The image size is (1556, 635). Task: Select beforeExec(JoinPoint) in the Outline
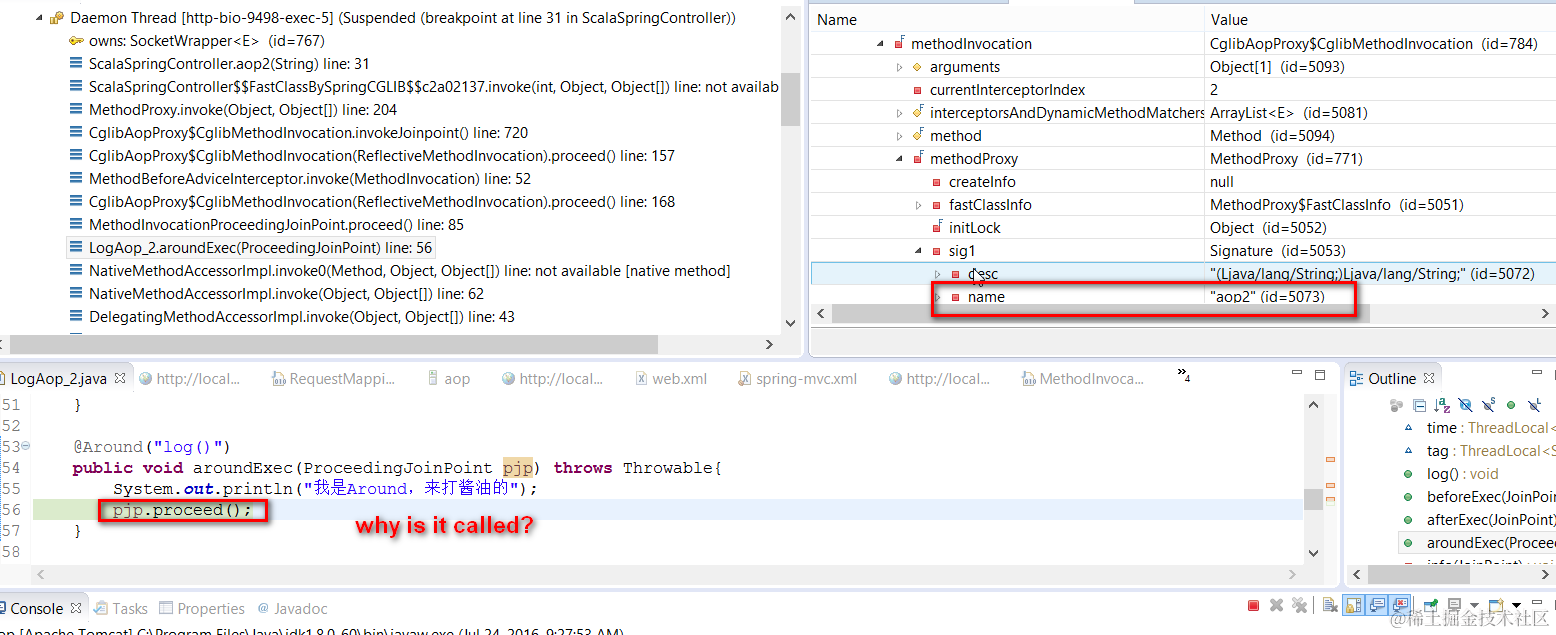pyautogui.click(x=1479, y=497)
